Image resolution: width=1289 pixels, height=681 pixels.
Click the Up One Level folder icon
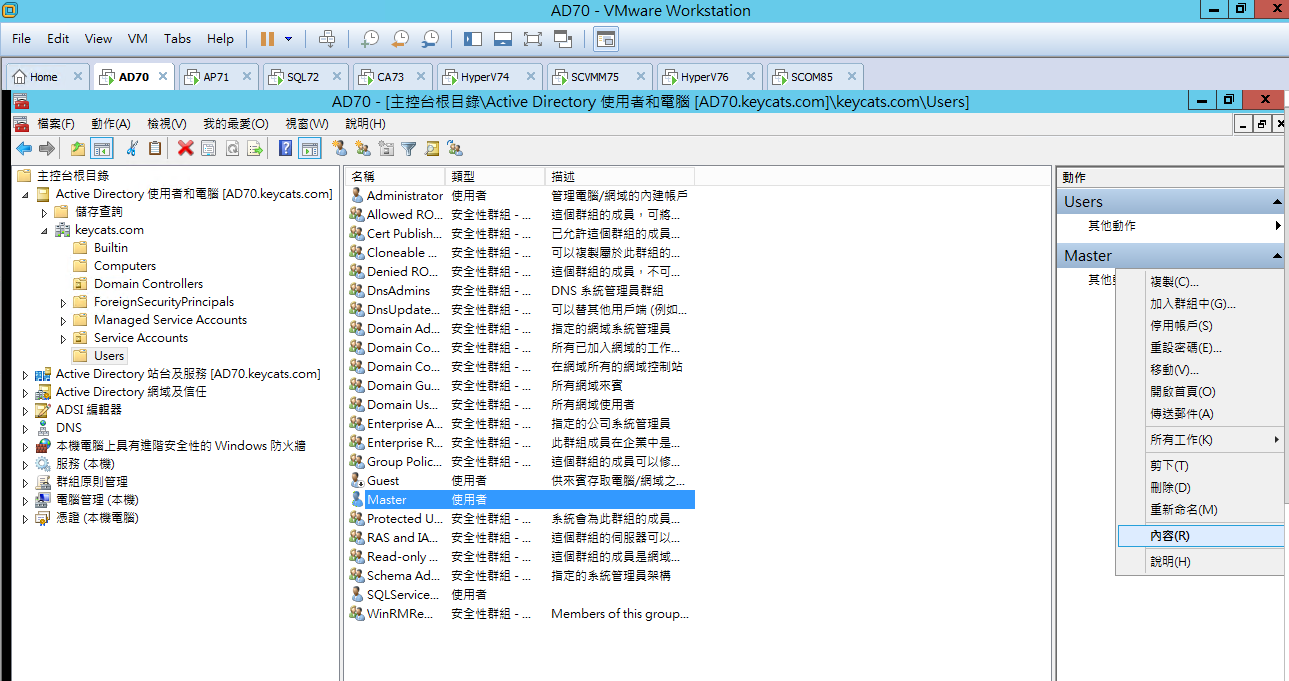tap(78, 148)
